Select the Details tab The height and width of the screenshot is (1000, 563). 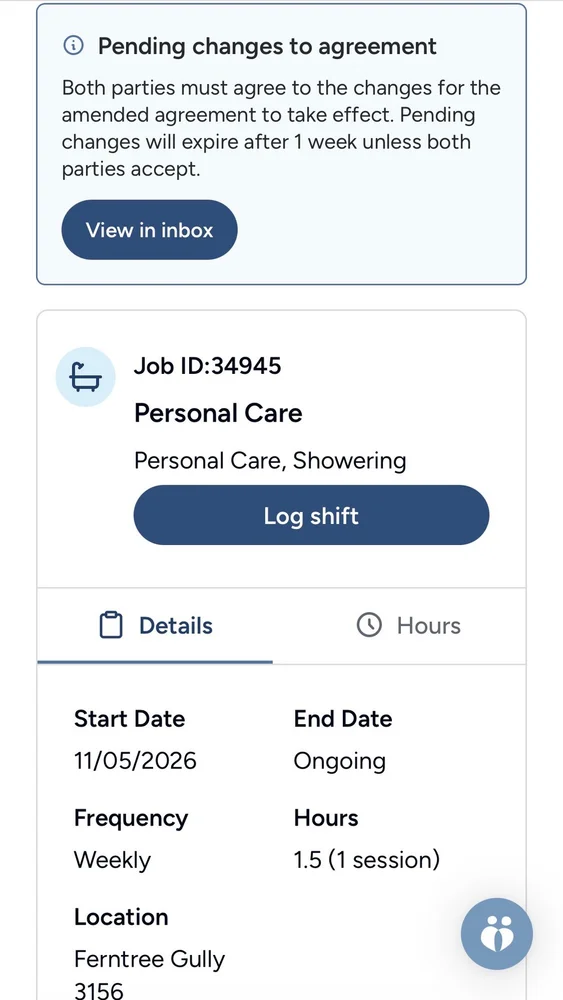(x=155, y=626)
